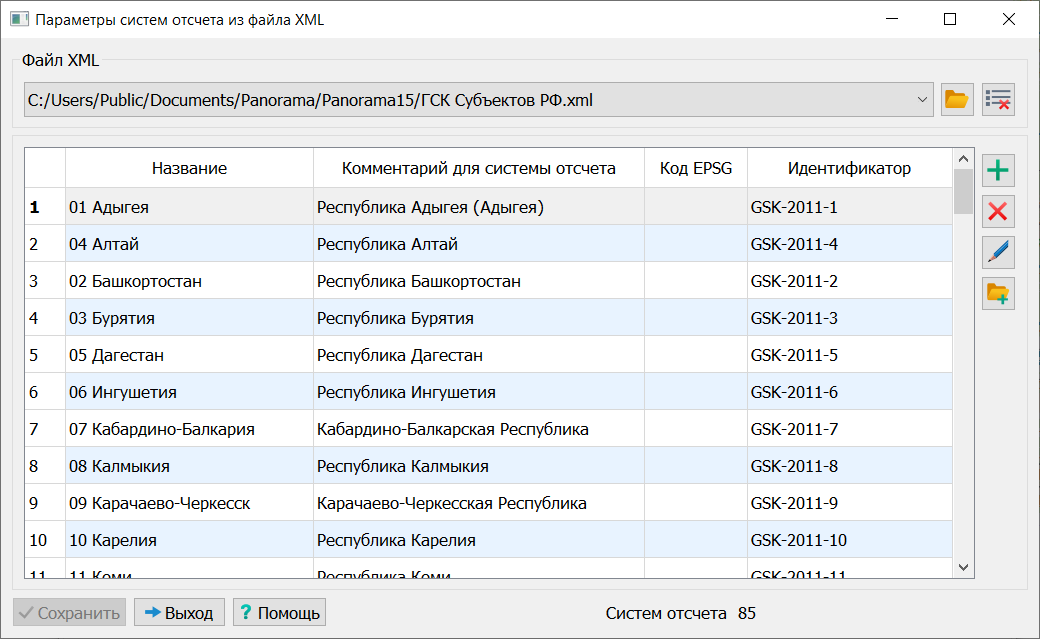Click the Идентификатор column header

coord(848,168)
